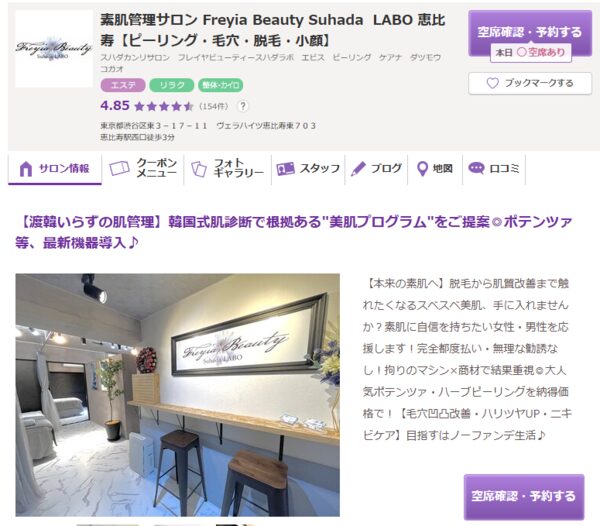Click the photo gallery cards icon

(199, 169)
